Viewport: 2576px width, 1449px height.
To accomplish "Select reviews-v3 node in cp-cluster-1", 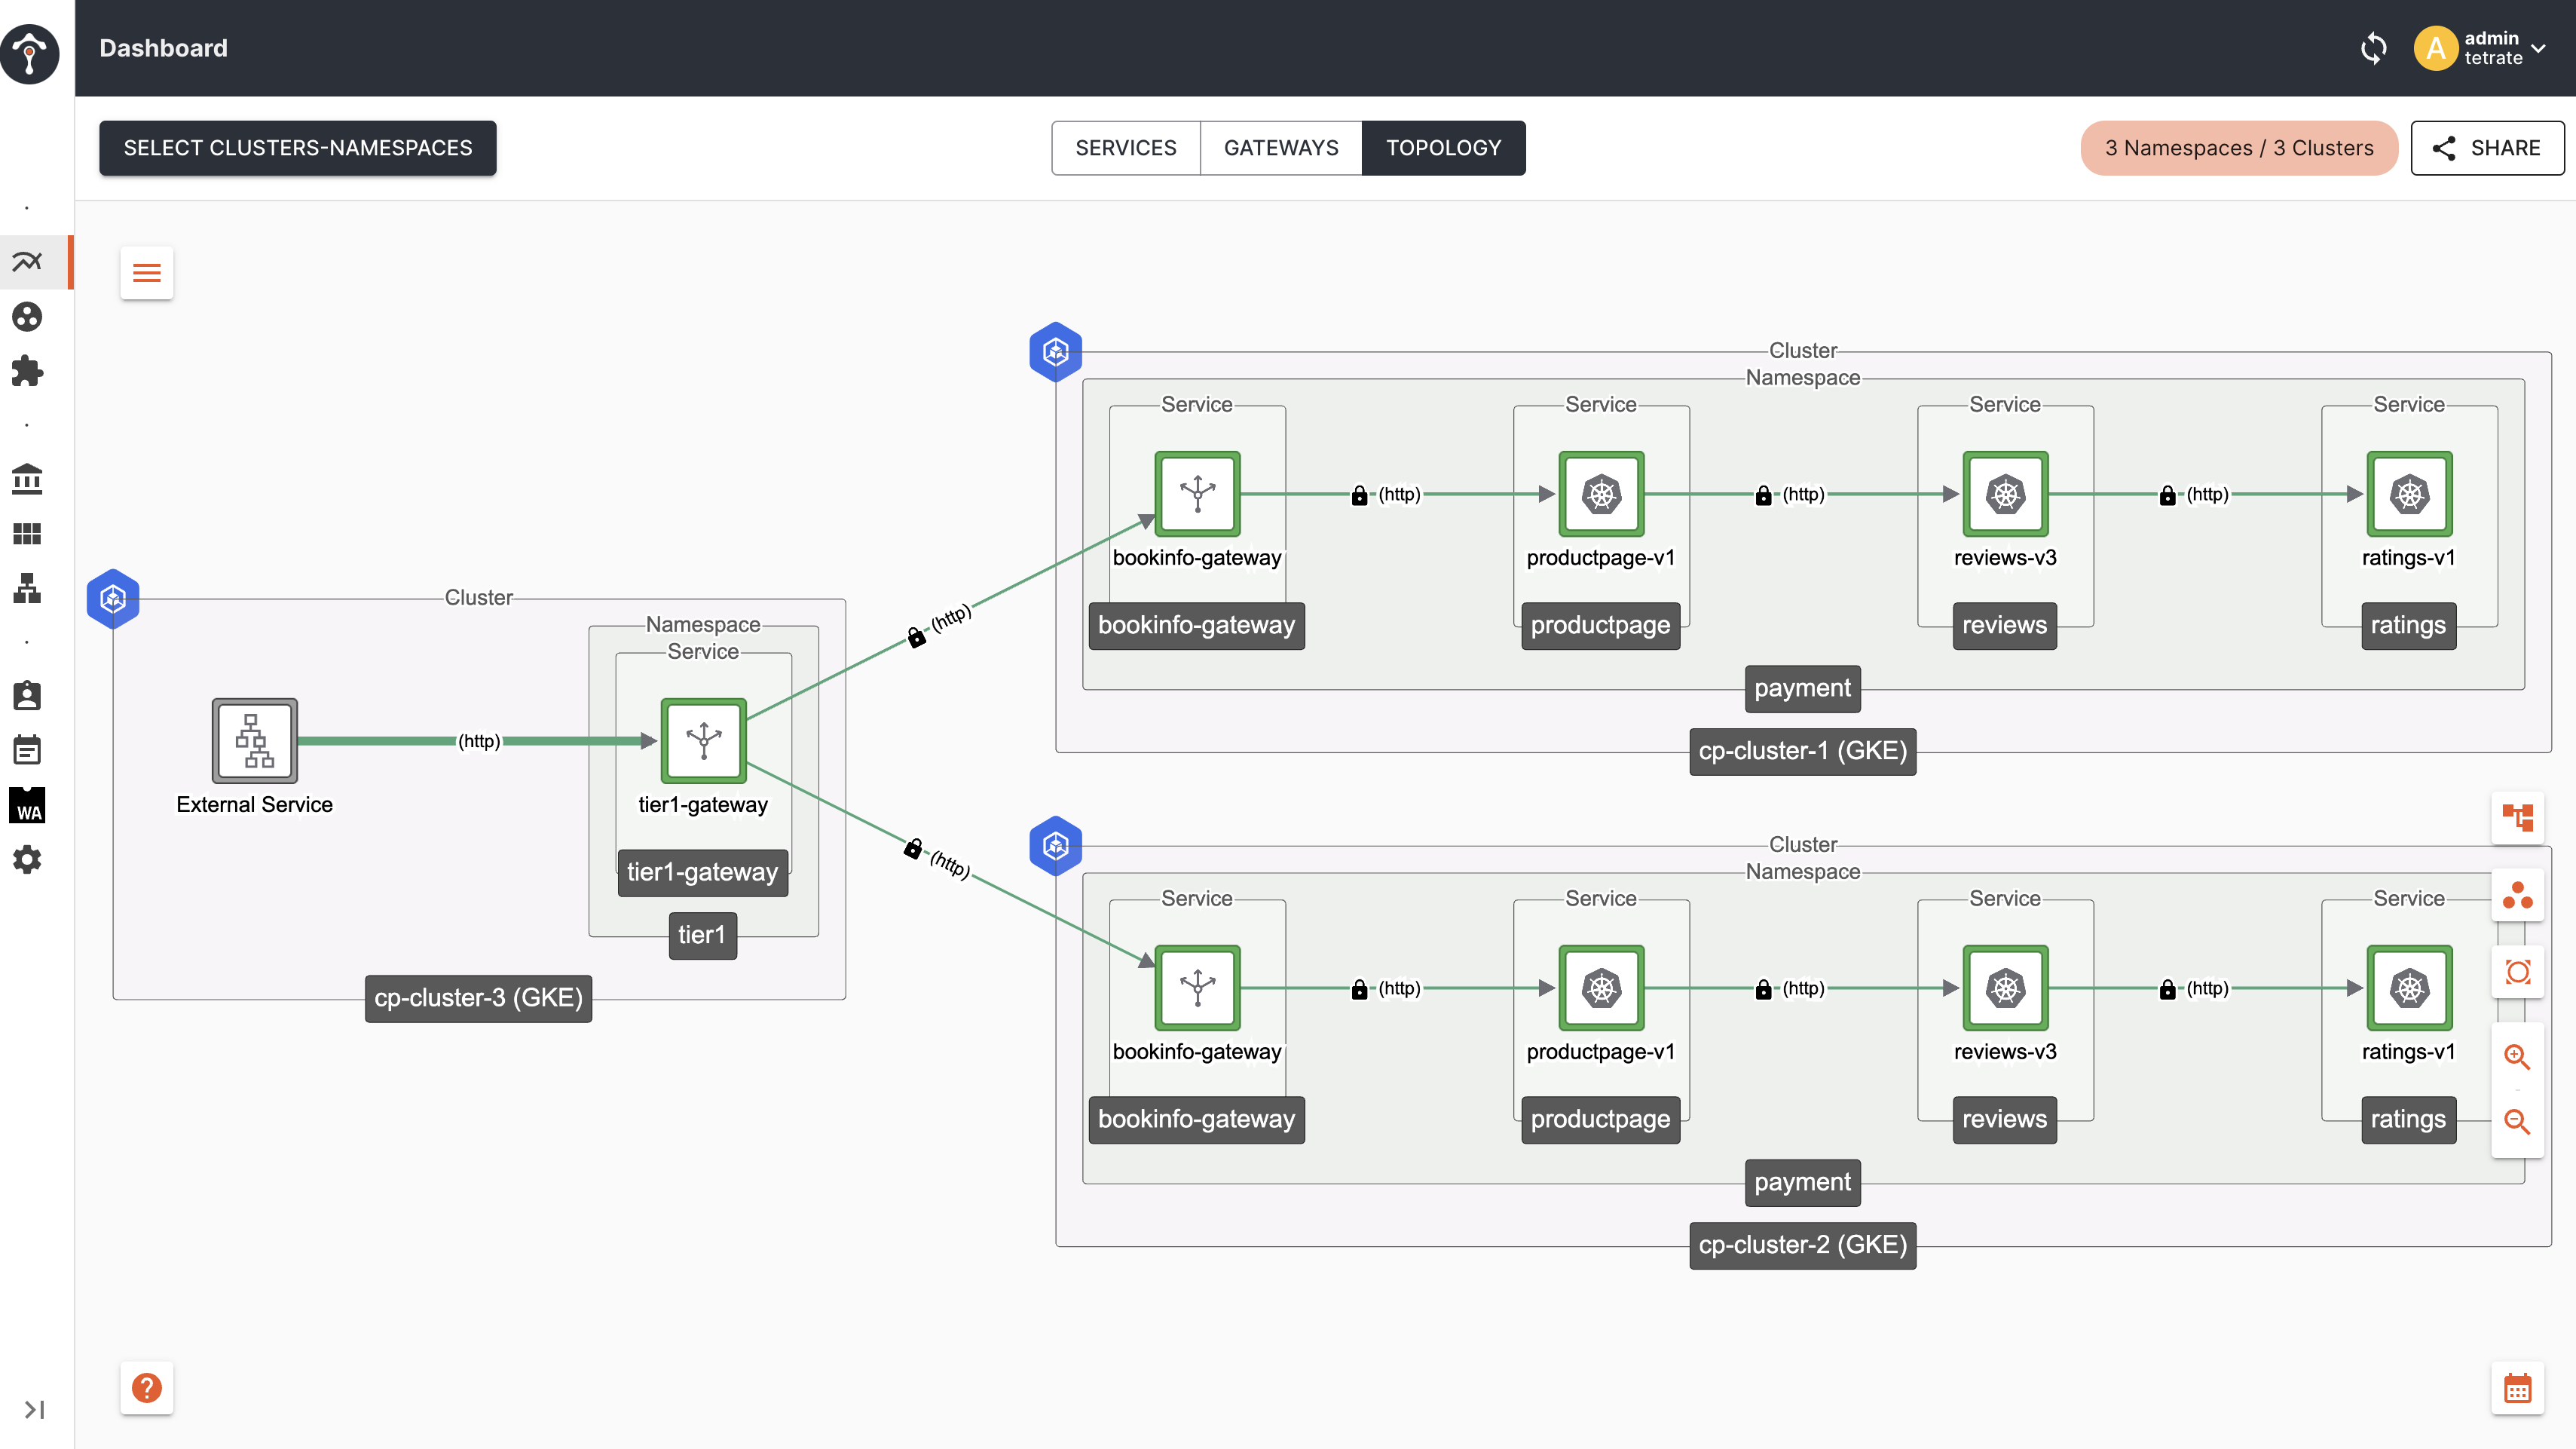I will coord(2005,494).
